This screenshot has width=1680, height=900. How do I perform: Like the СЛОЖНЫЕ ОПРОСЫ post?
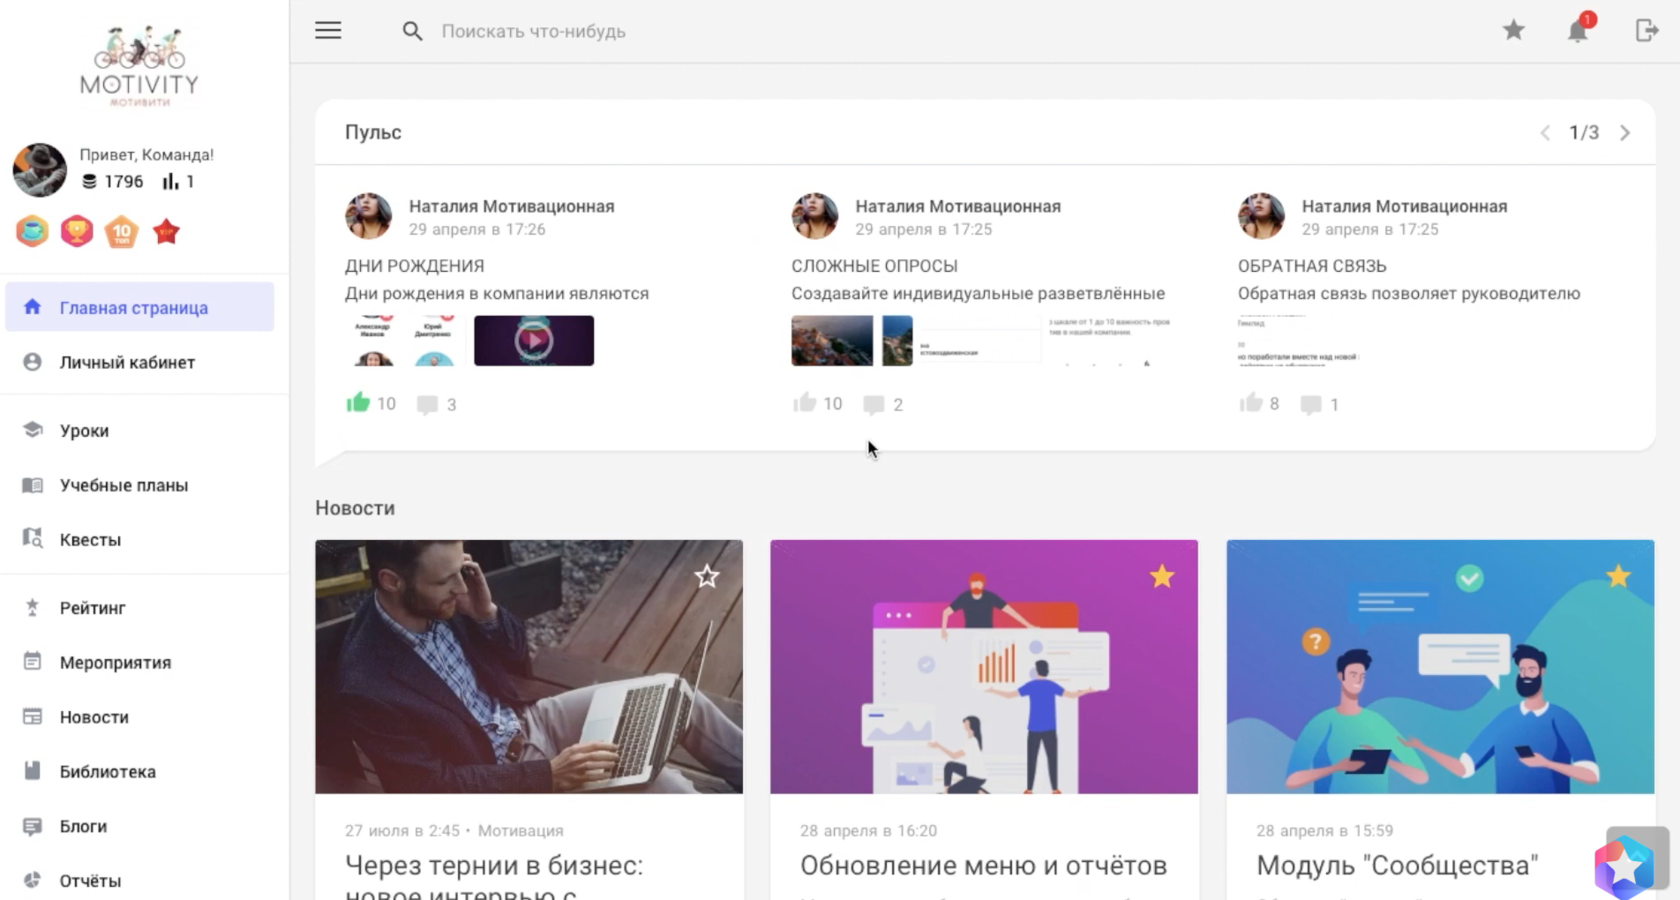804,403
